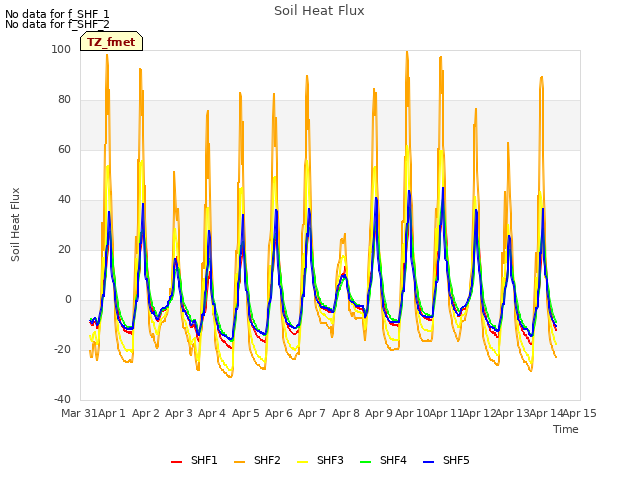Click the Apr 9 x-axis tick label
The height and width of the screenshot is (480, 640).
(x=379, y=413)
